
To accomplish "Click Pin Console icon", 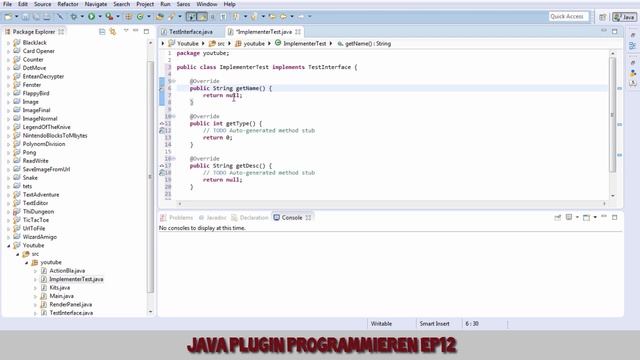I will tap(558, 218).
